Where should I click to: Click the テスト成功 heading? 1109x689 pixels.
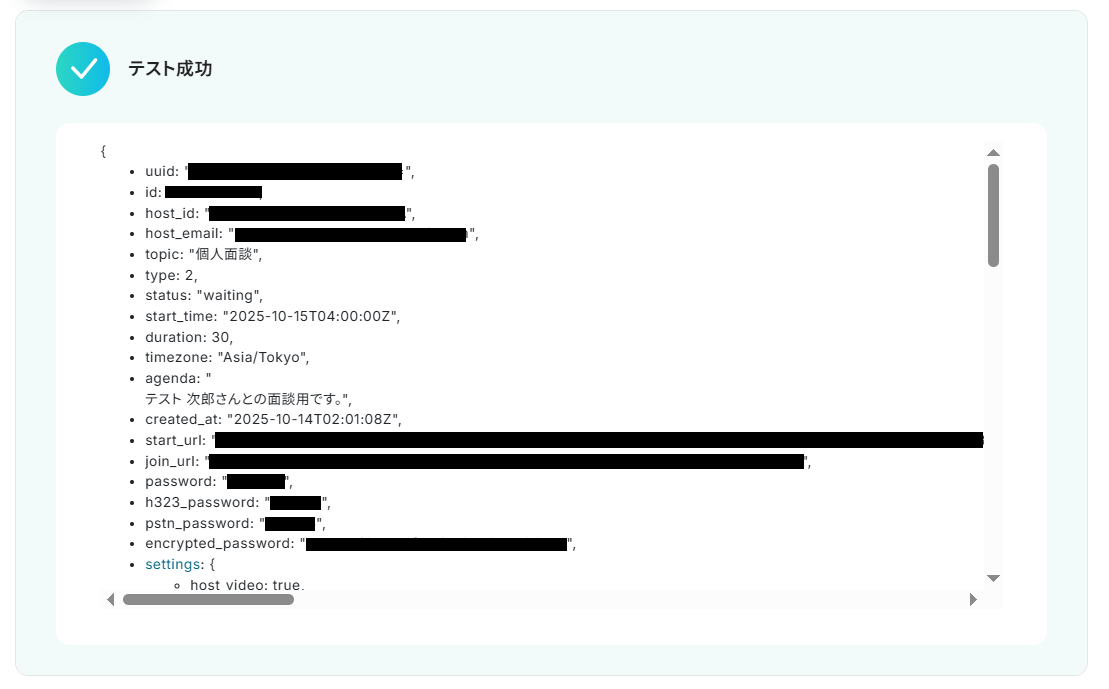pyautogui.click(x=170, y=69)
